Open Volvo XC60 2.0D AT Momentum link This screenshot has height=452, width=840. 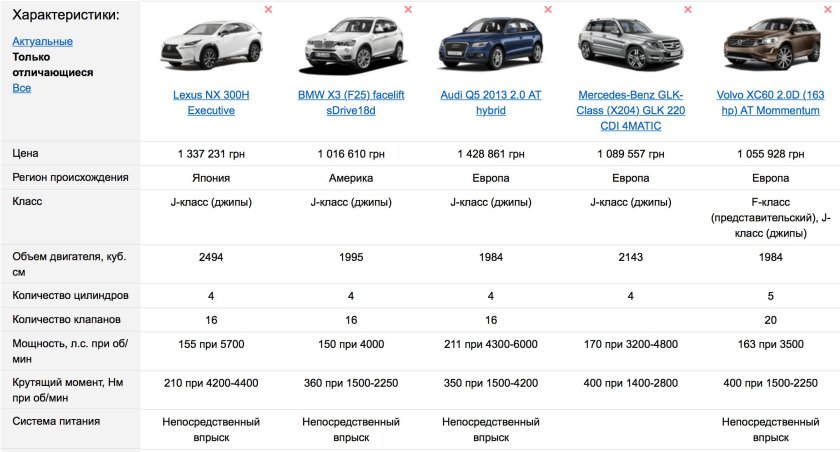pyautogui.click(x=771, y=103)
